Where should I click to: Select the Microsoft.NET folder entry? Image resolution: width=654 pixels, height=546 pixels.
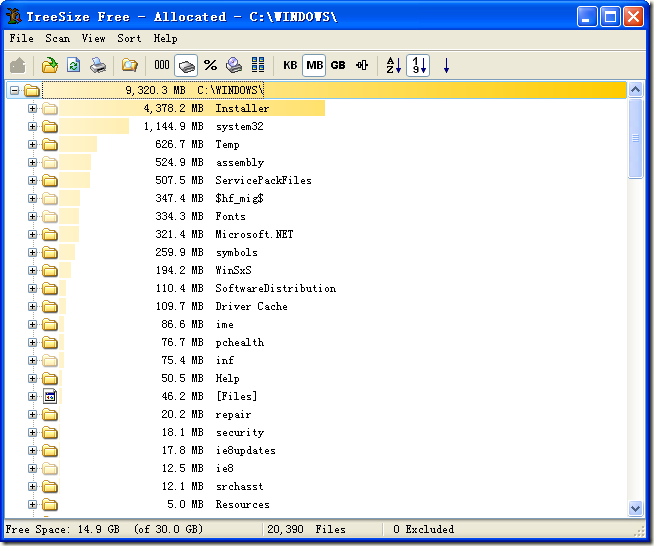point(256,234)
